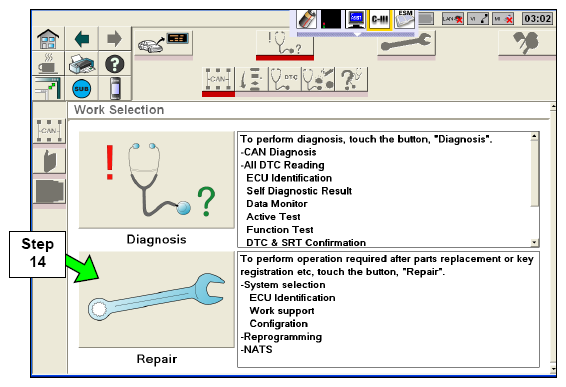Click the 'Work support' line

pyautogui.click(x=282, y=311)
